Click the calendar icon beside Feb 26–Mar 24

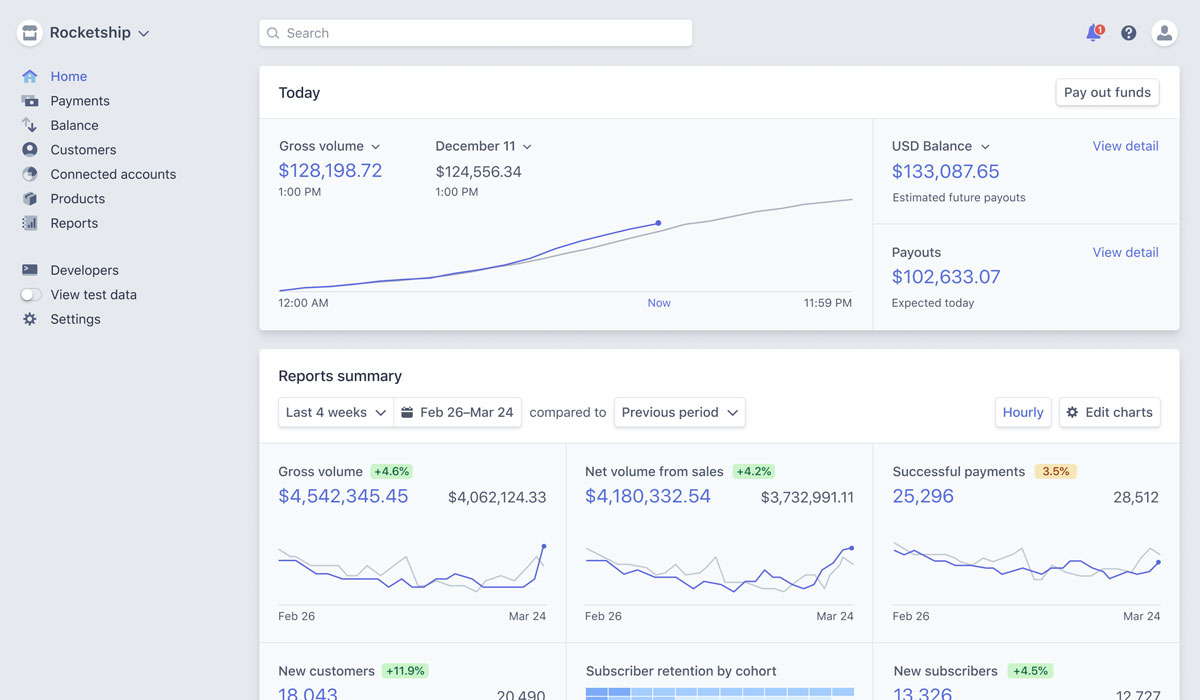coord(407,412)
